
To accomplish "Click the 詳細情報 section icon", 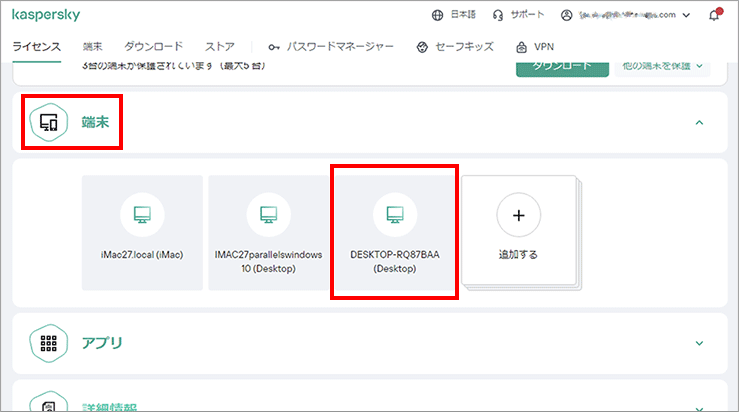I will 49,402.
